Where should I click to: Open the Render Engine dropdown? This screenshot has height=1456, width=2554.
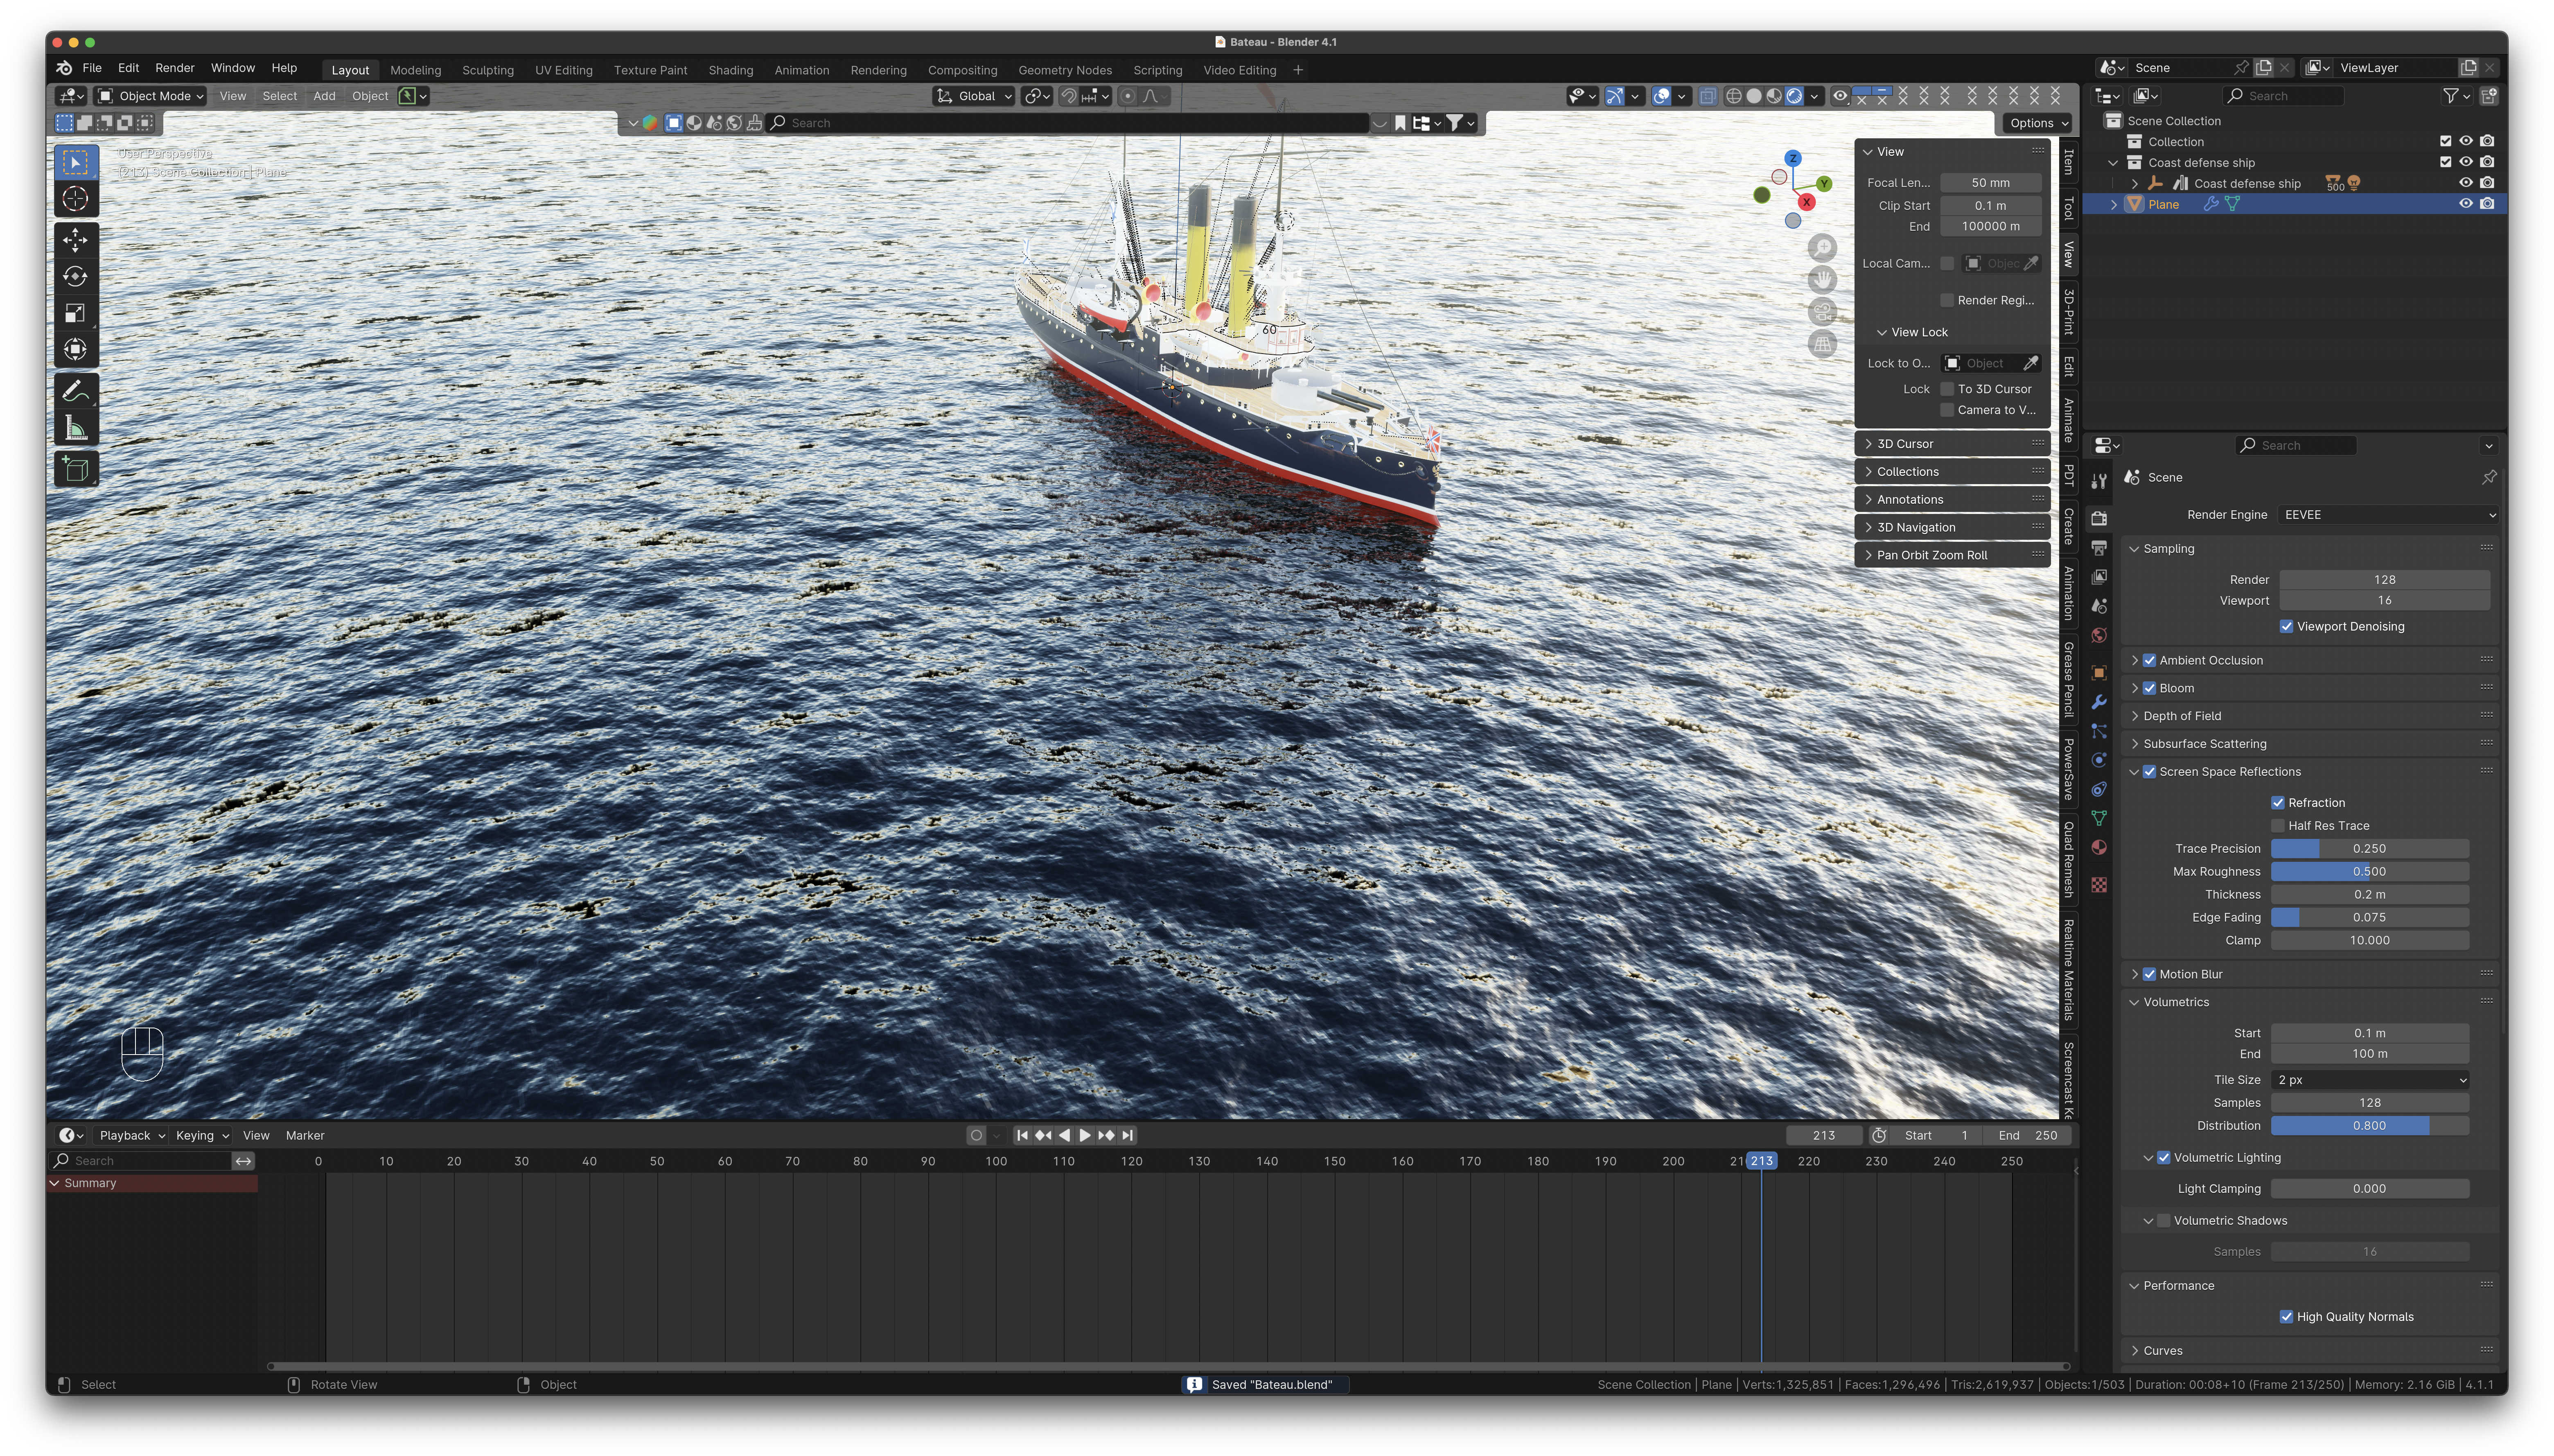click(x=2388, y=515)
